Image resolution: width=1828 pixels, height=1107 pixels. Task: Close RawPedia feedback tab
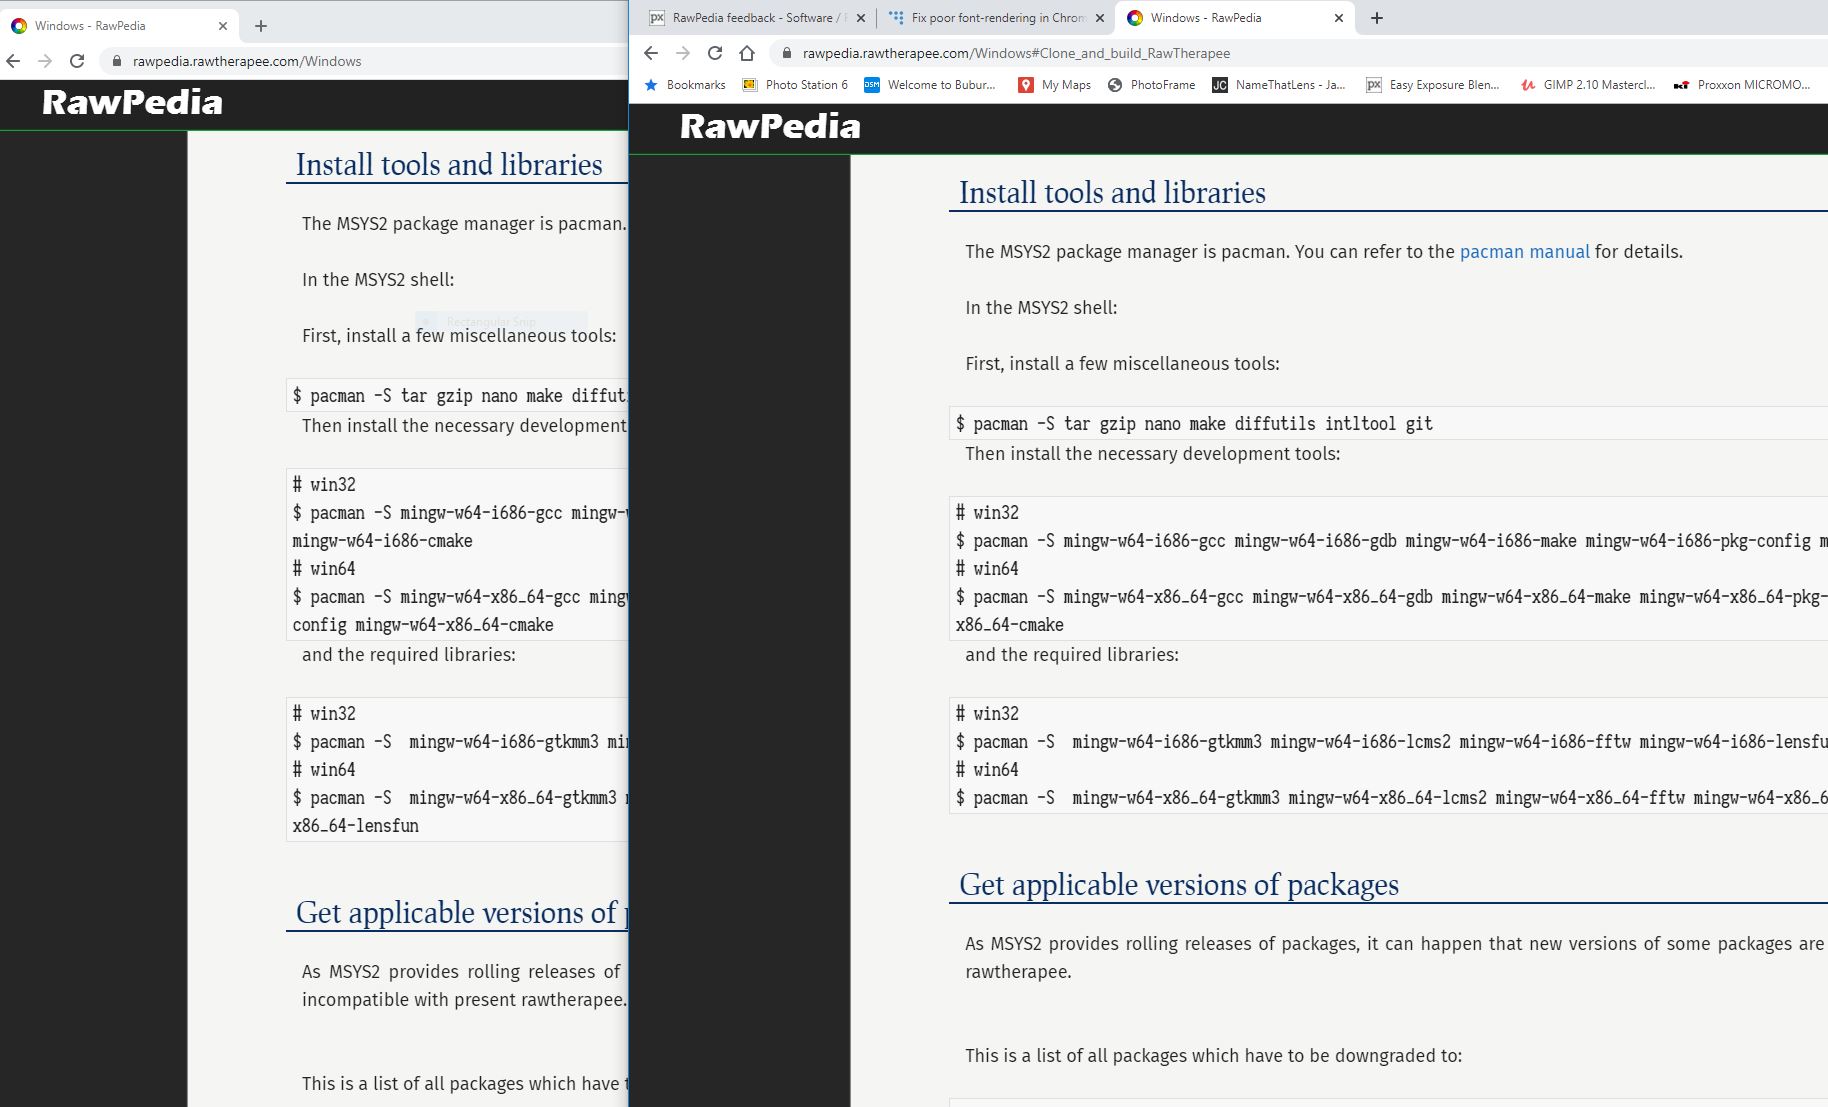point(861,18)
